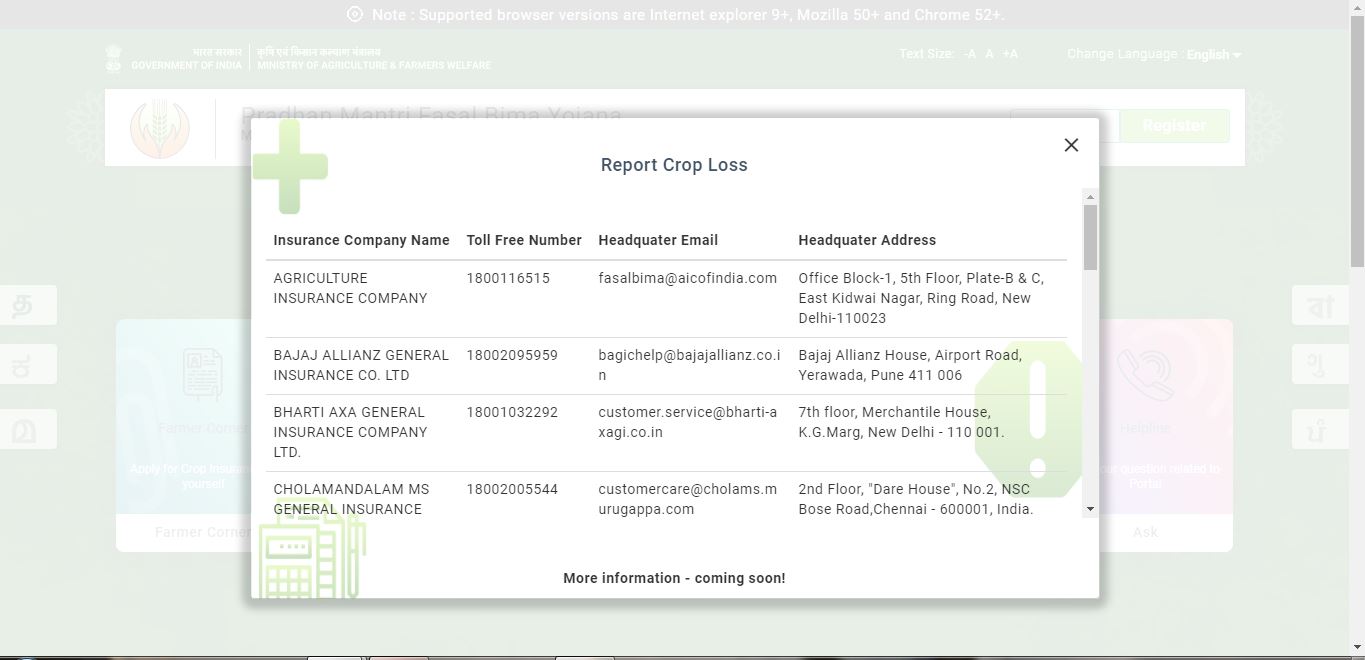
Task: Switch to the Farmer Corner tab
Action: [202, 532]
